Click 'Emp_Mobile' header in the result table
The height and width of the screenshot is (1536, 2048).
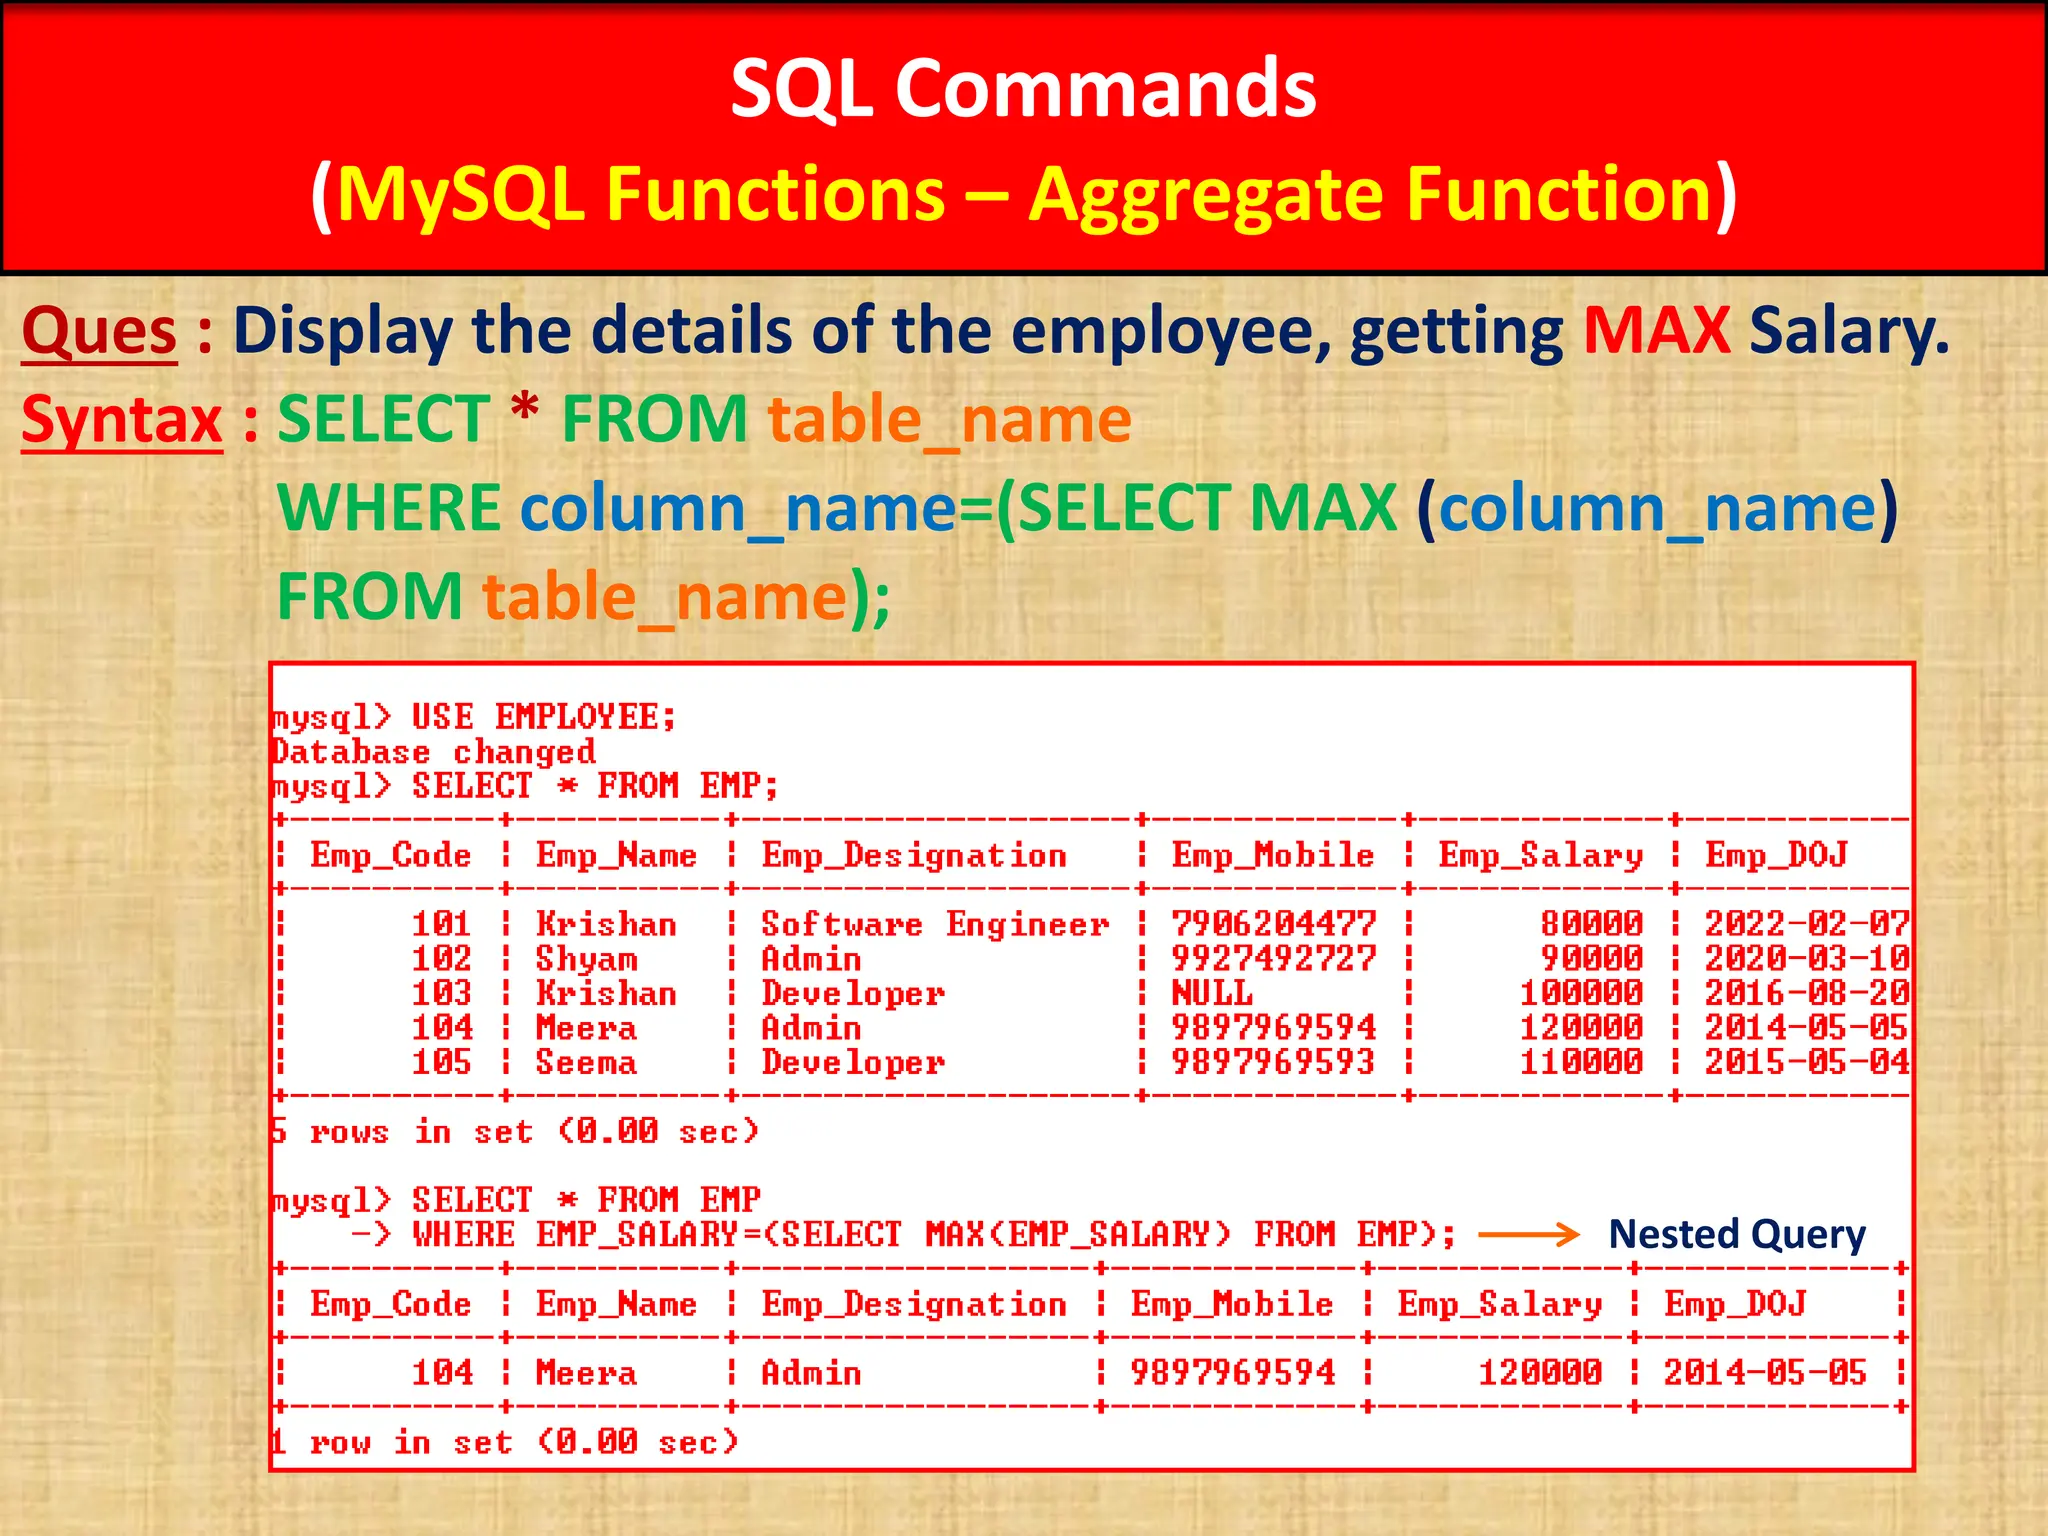tap(1232, 1304)
